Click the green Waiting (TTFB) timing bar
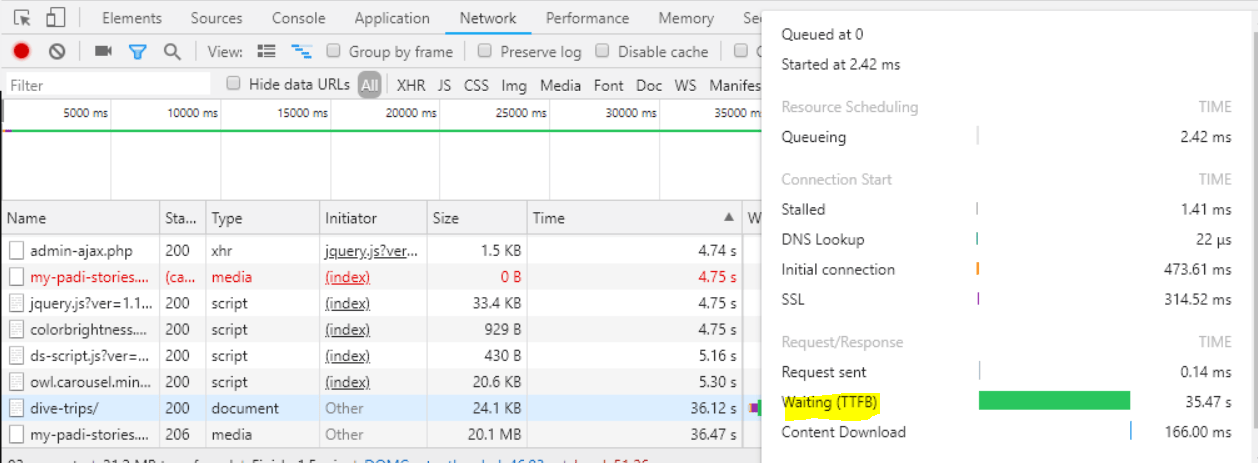Screen dimensions: 1258x463 point(1054,401)
